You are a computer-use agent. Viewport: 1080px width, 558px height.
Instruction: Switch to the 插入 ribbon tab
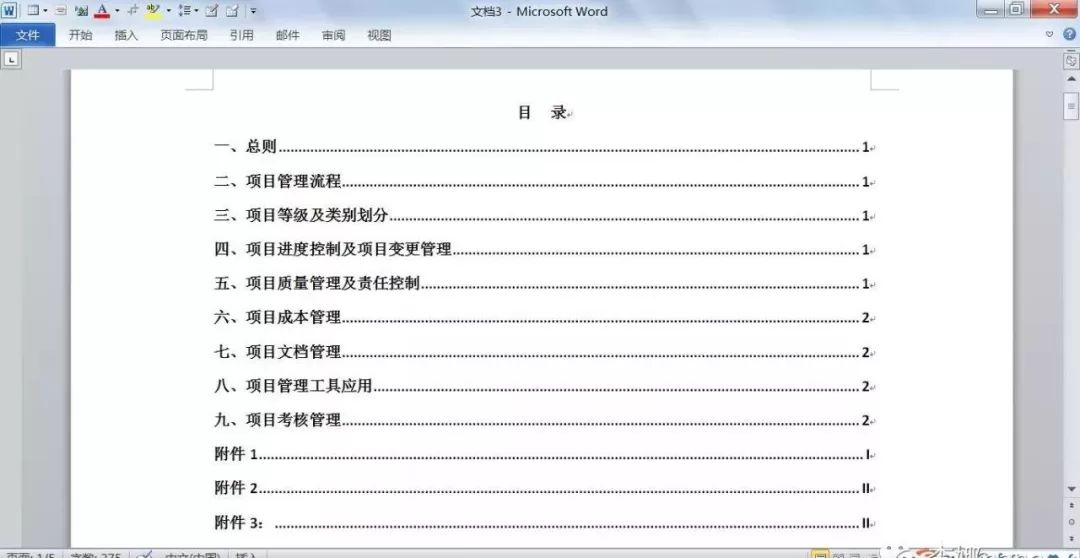pos(126,35)
